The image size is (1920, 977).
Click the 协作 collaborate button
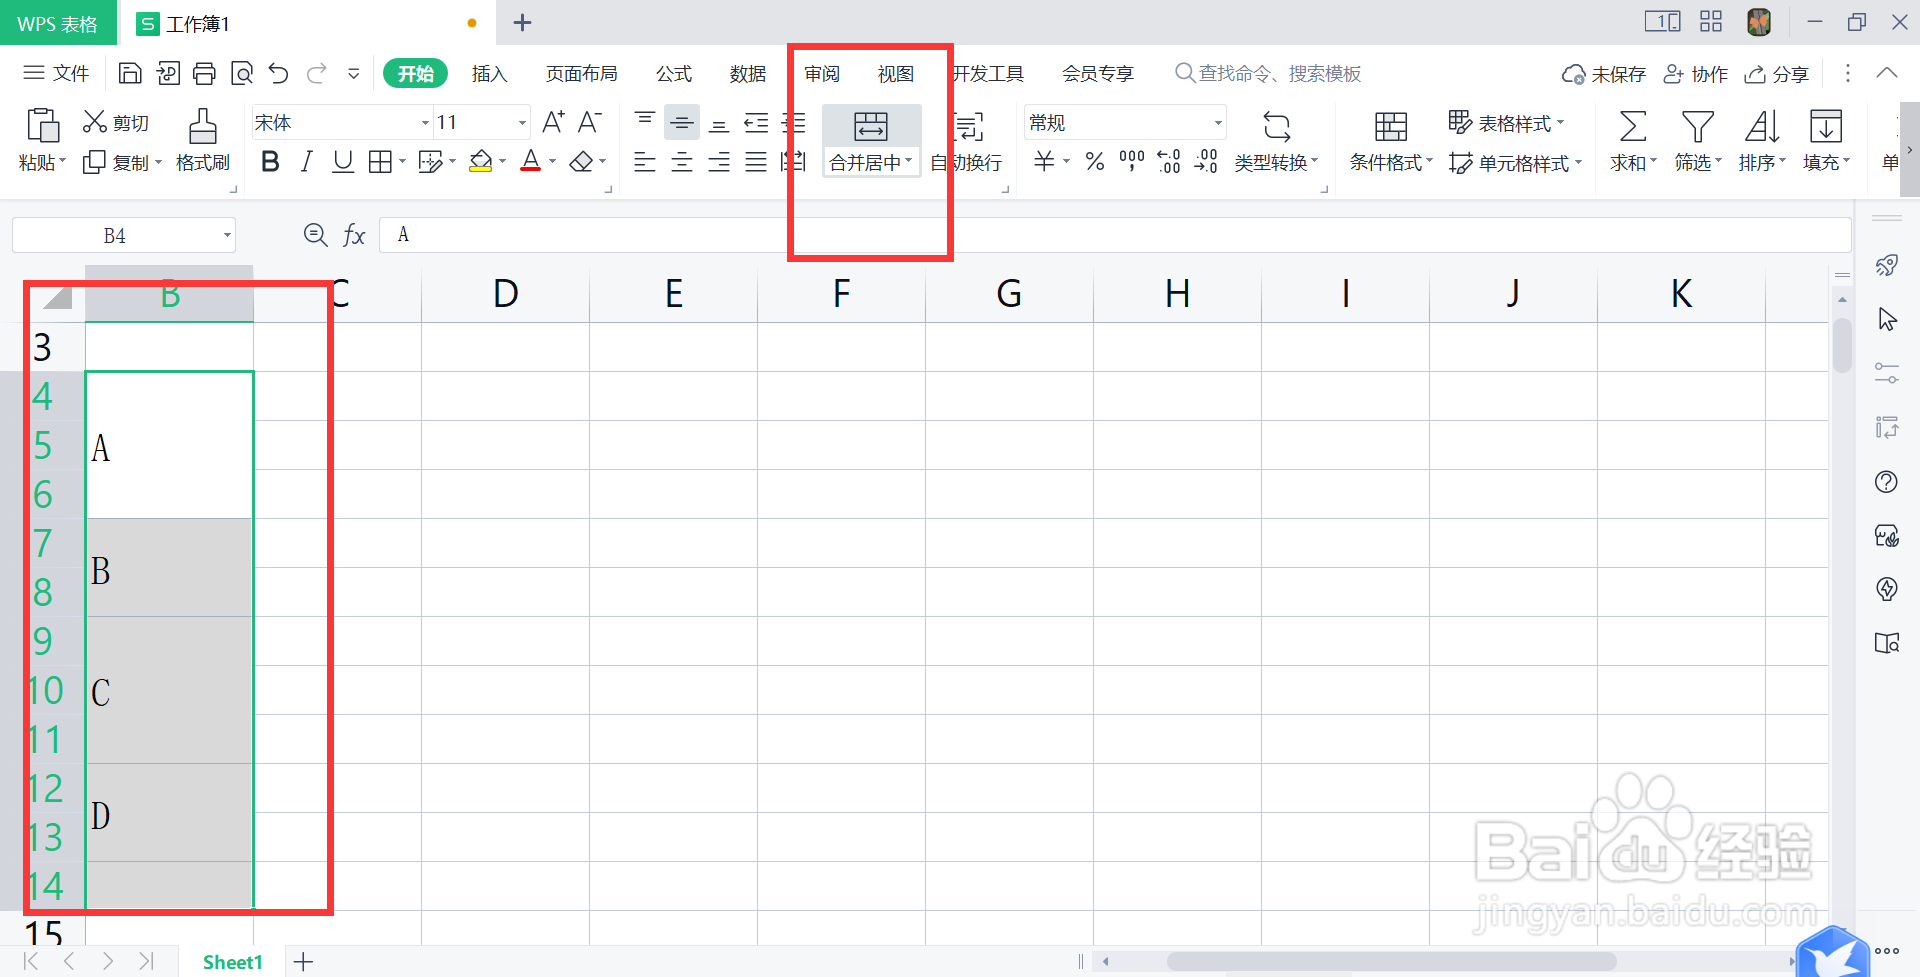pos(1696,74)
